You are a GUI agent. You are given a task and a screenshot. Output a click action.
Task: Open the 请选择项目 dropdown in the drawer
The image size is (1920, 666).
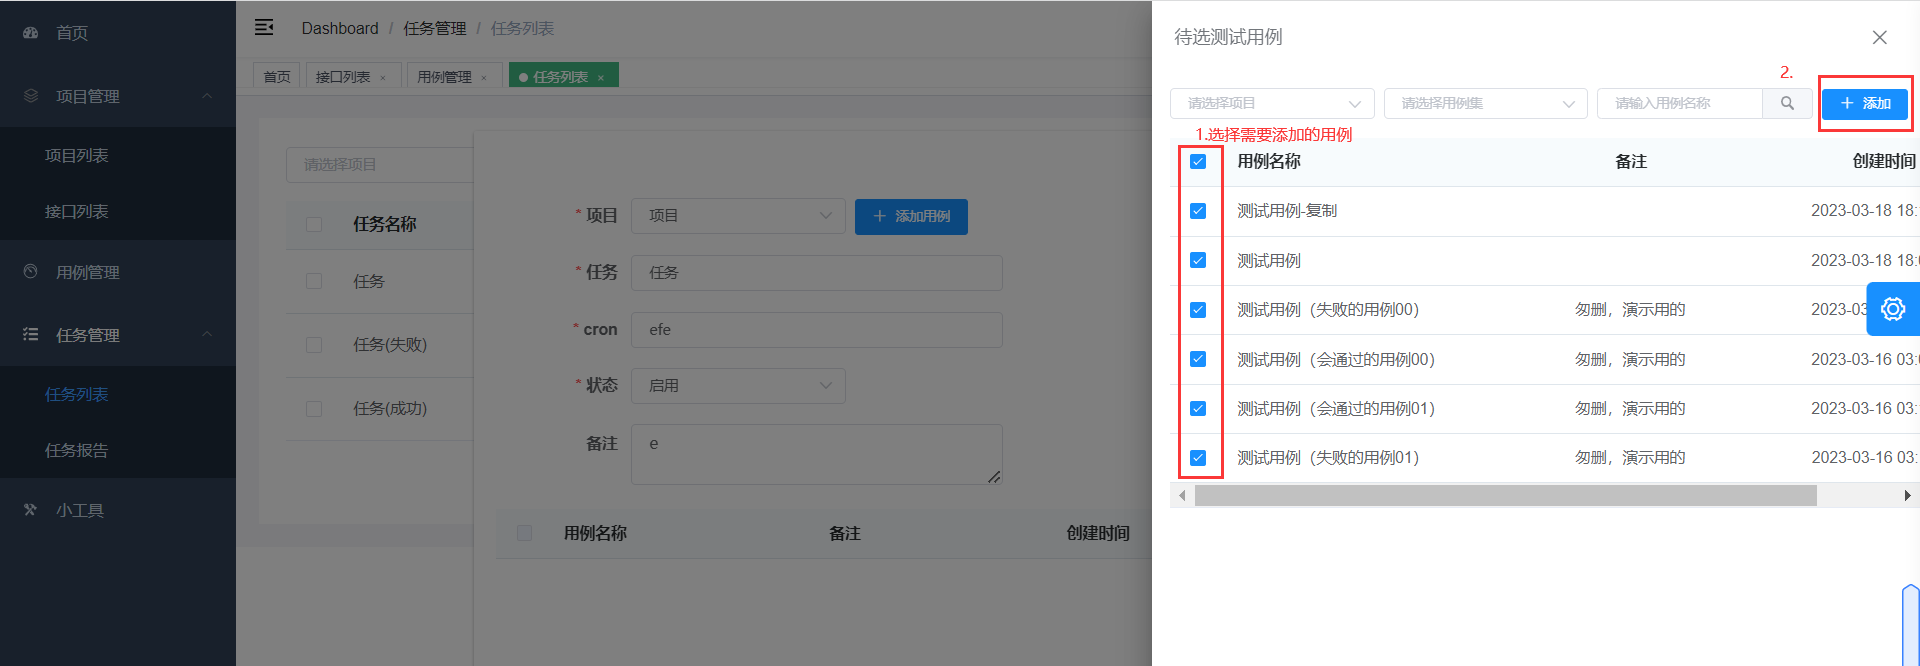pos(1272,103)
